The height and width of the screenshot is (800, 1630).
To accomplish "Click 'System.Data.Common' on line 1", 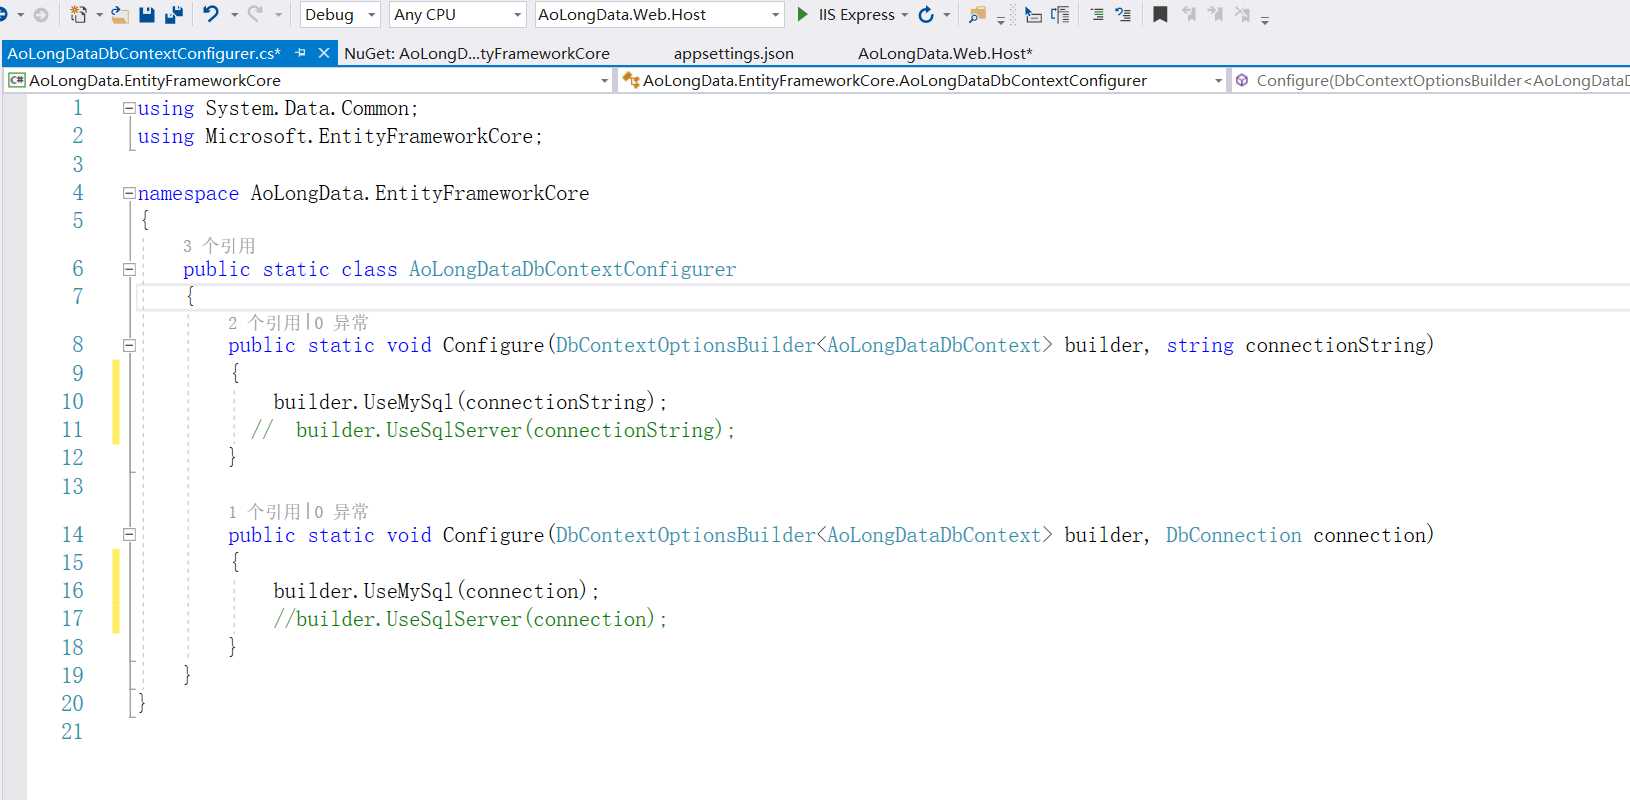I will [x=307, y=108].
